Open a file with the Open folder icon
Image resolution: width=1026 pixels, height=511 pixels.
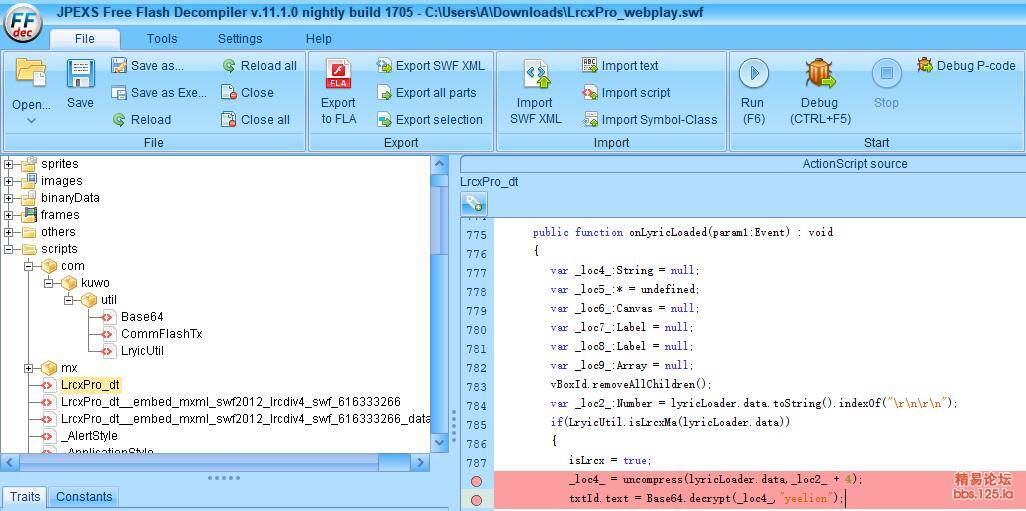pyautogui.click(x=31, y=73)
